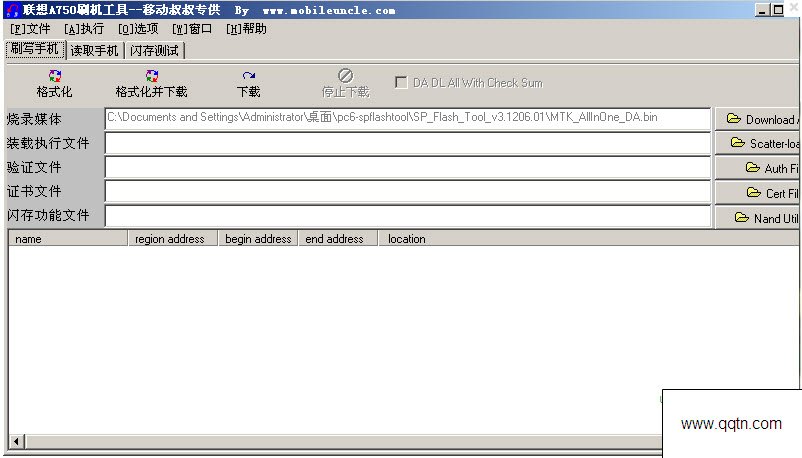Open Scatter-loading file folder button
This screenshot has width=802, height=458.
coord(758,144)
